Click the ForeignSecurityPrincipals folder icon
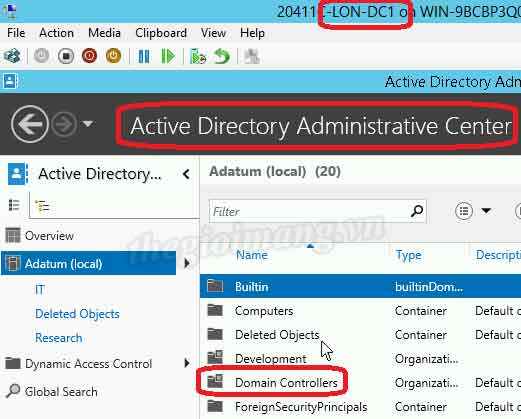521x419 pixels. (x=215, y=406)
